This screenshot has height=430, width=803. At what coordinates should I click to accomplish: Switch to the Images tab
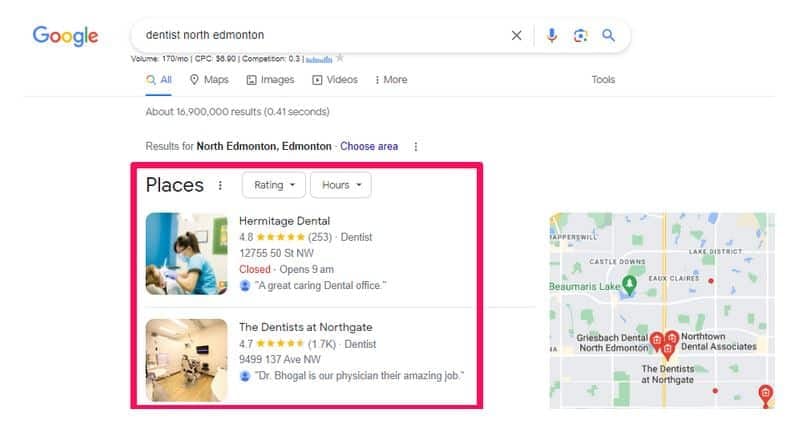click(270, 80)
